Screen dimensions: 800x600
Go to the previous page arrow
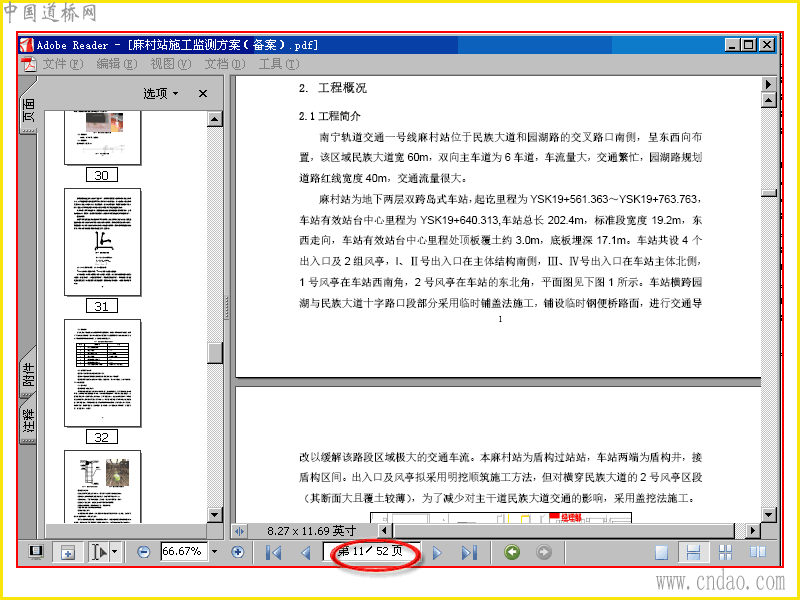coord(306,553)
